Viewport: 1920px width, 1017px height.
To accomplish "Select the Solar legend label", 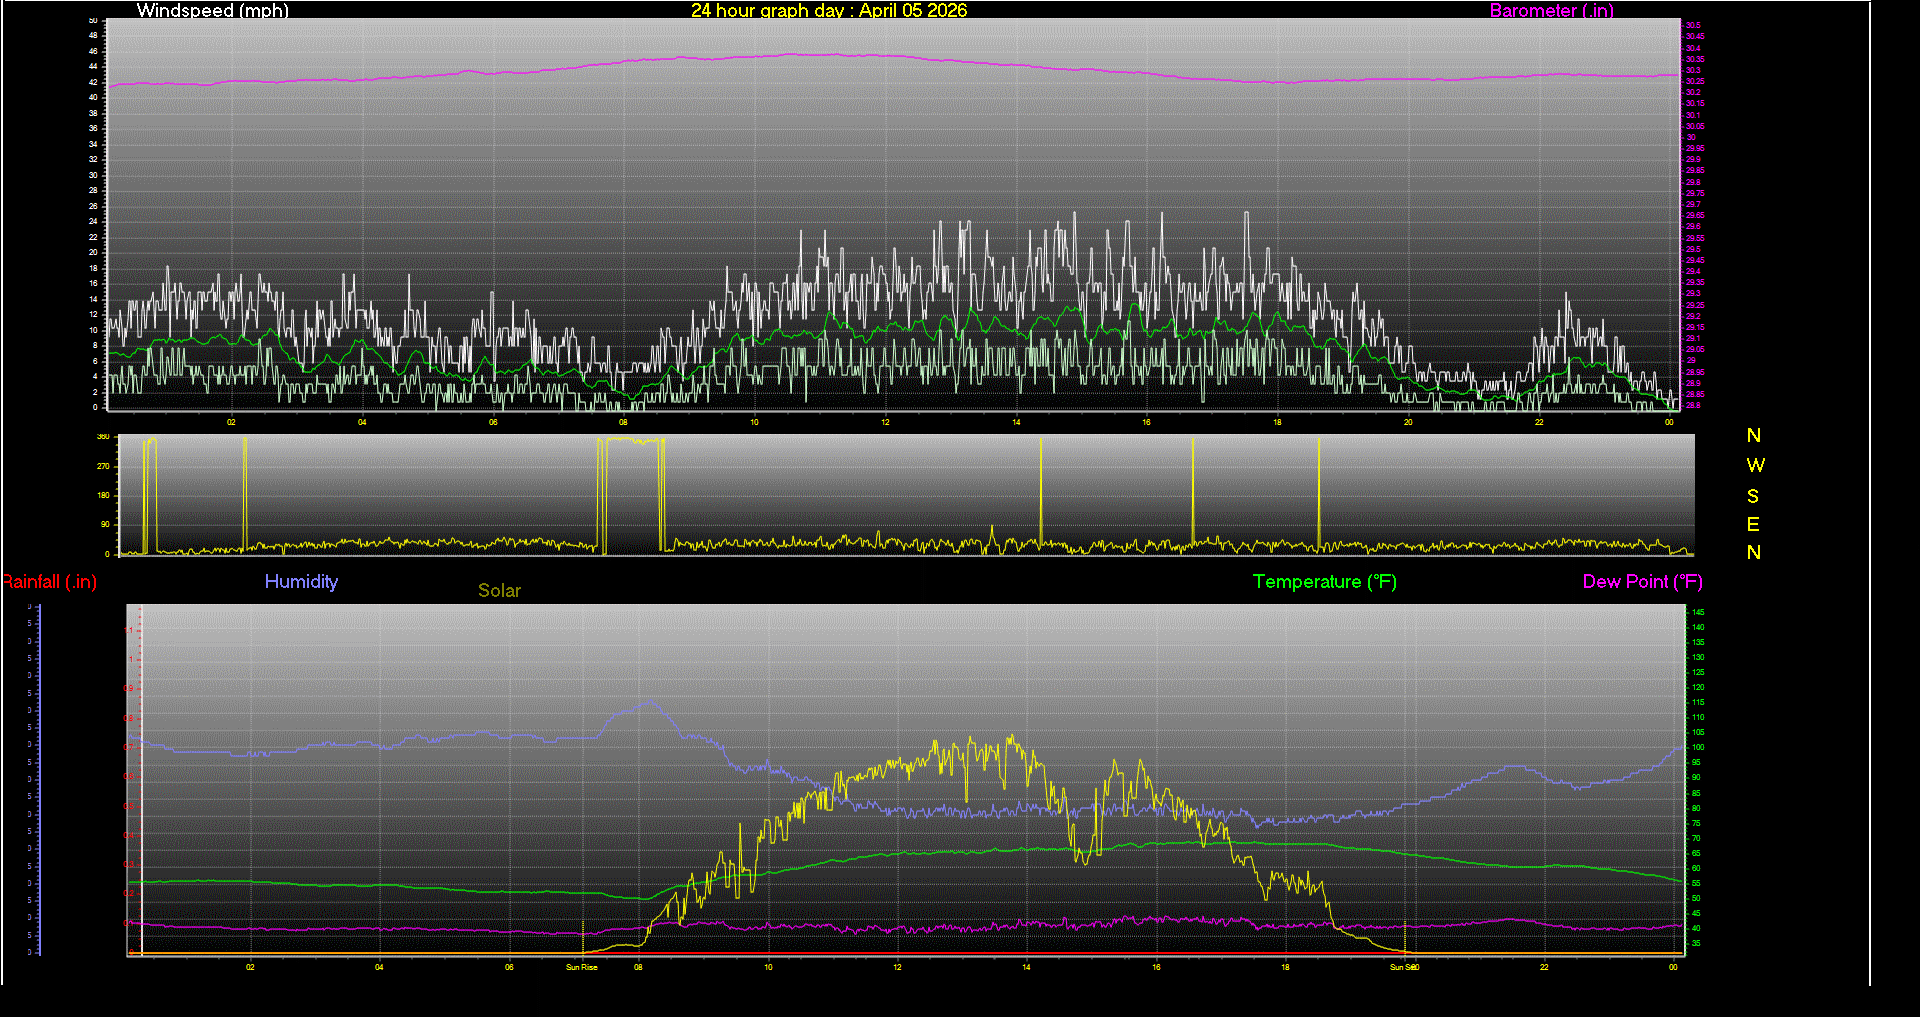I will (x=499, y=590).
